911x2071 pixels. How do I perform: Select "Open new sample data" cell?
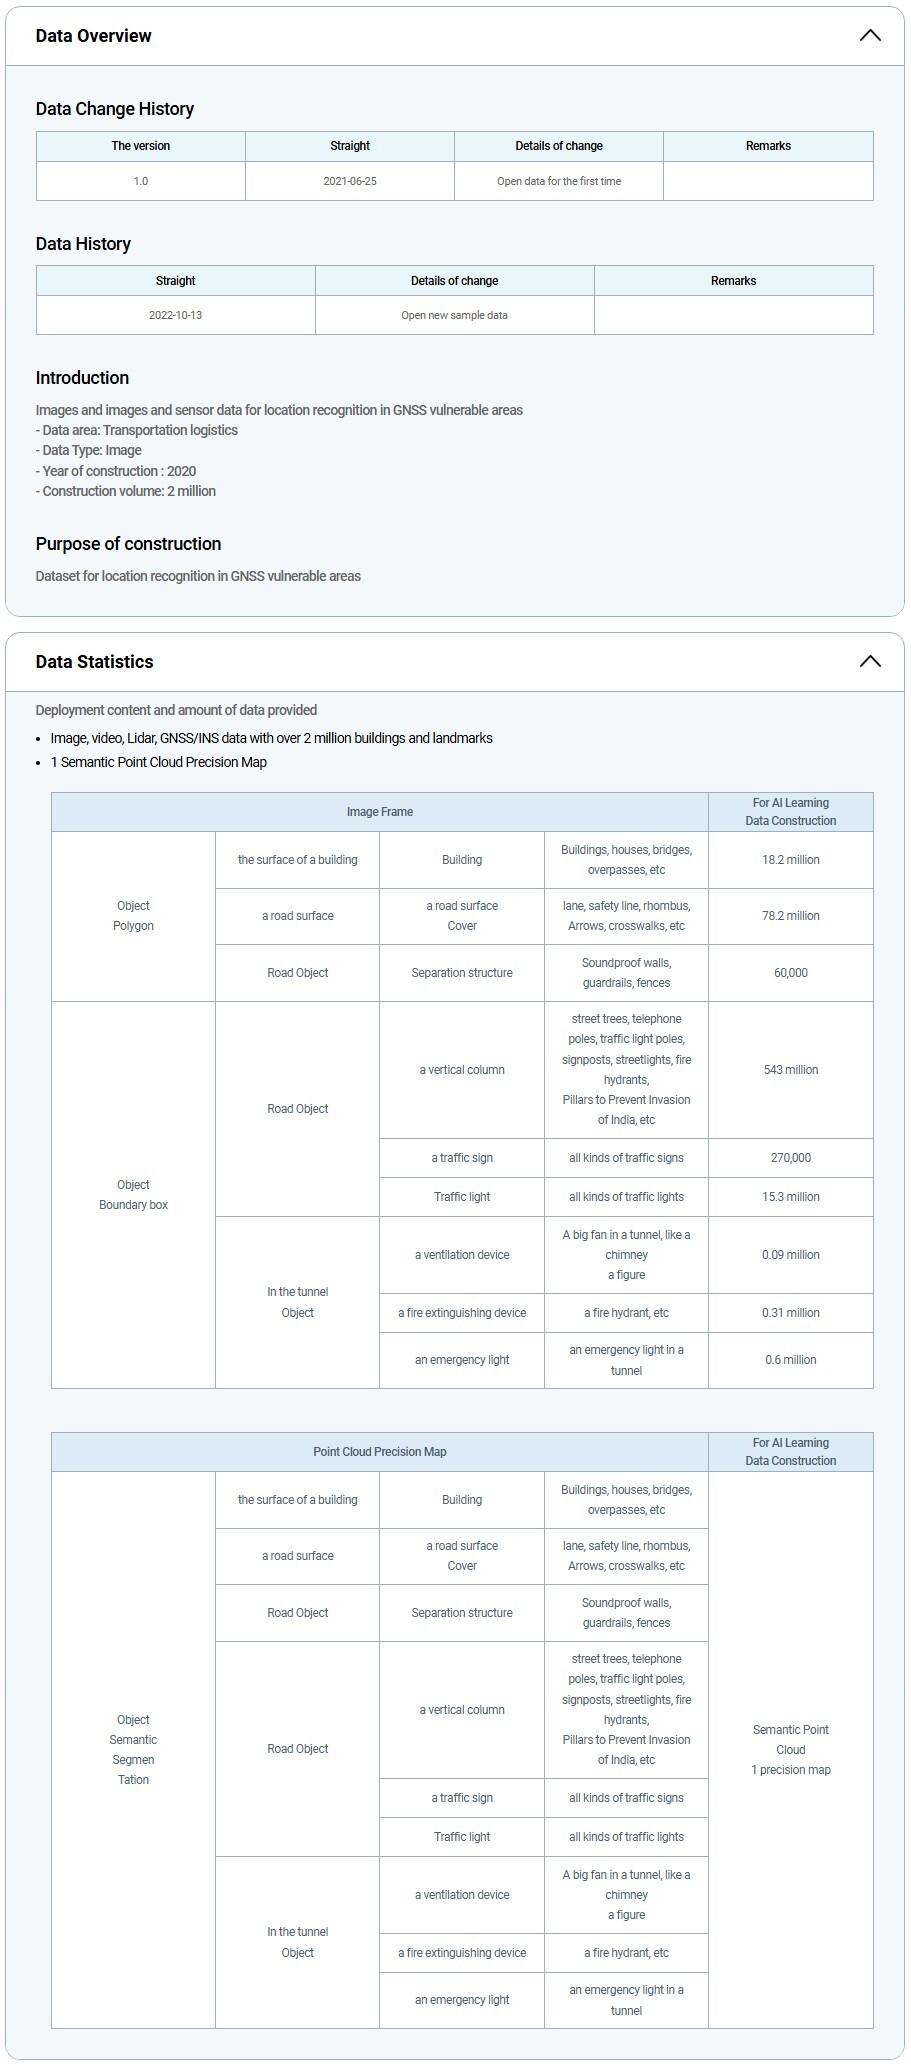point(454,315)
